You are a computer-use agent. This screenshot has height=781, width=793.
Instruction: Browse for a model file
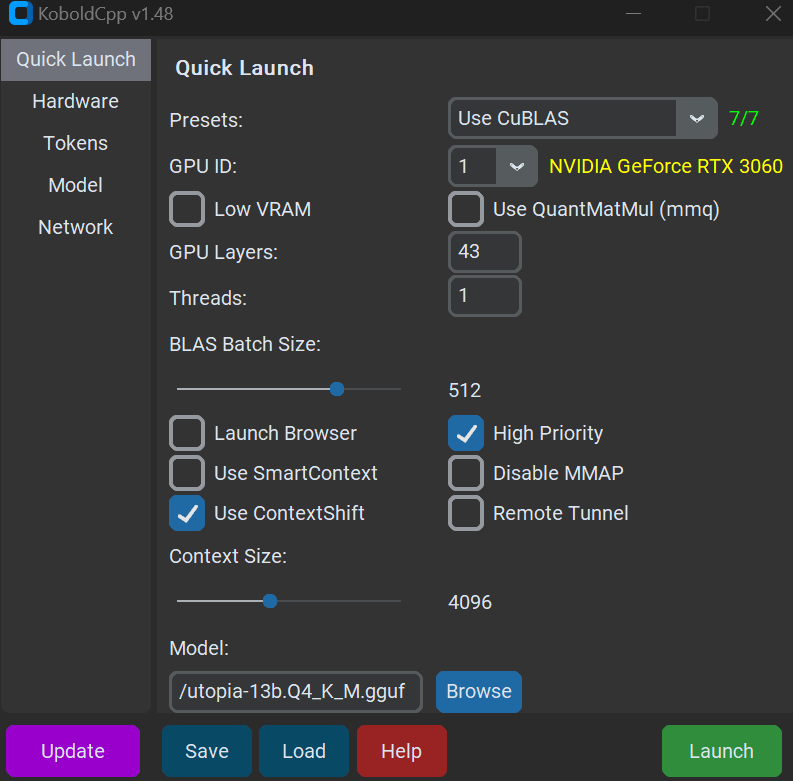coord(479,691)
